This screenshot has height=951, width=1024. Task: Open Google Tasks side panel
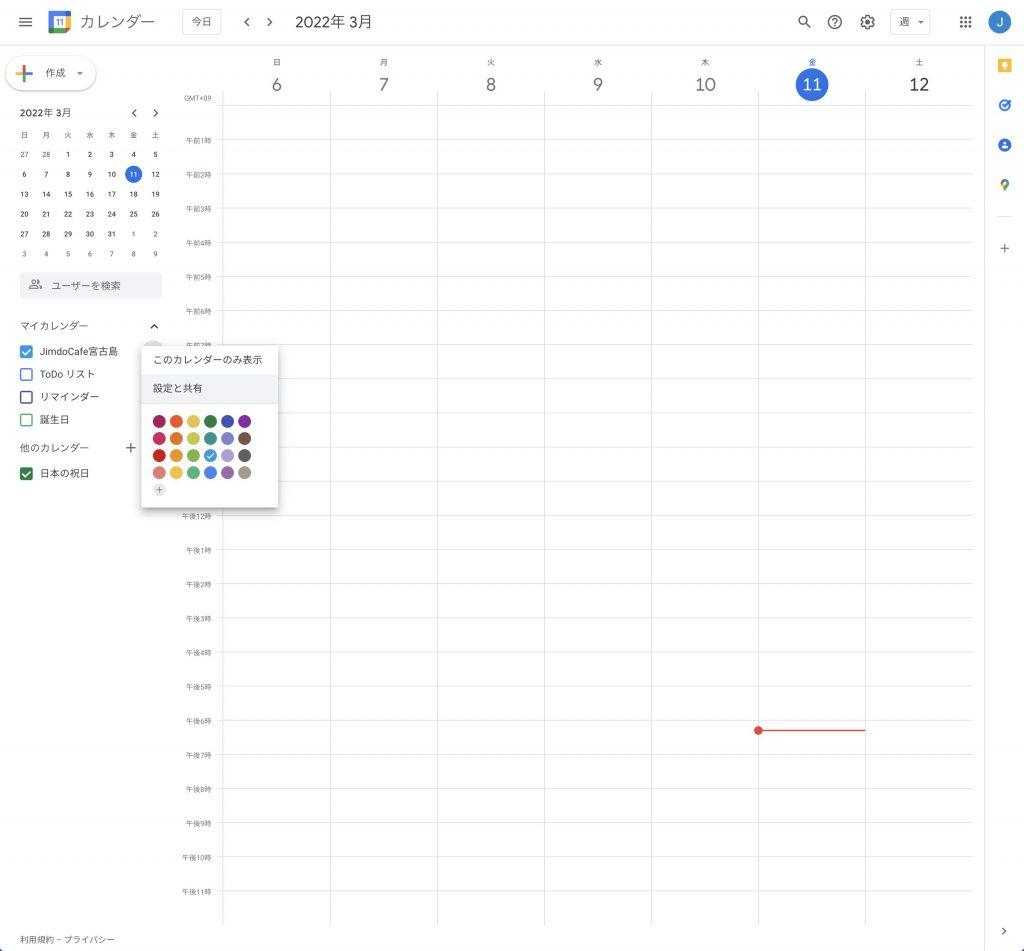[x=1004, y=105]
